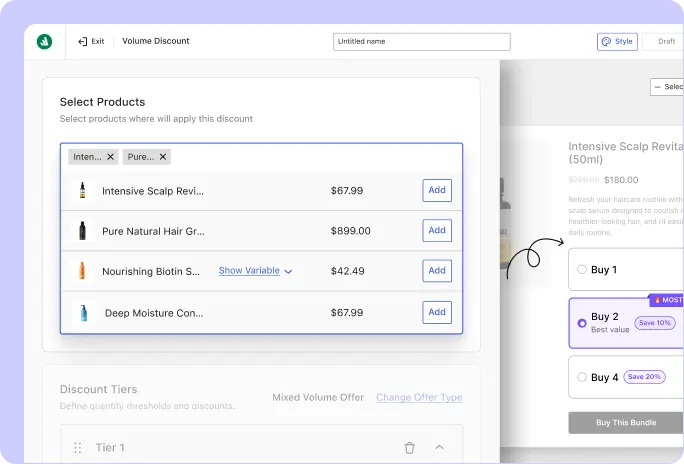Select the Buy 2 radio option
The width and height of the screenshot is (684, 464).
(x=581, y=323)
